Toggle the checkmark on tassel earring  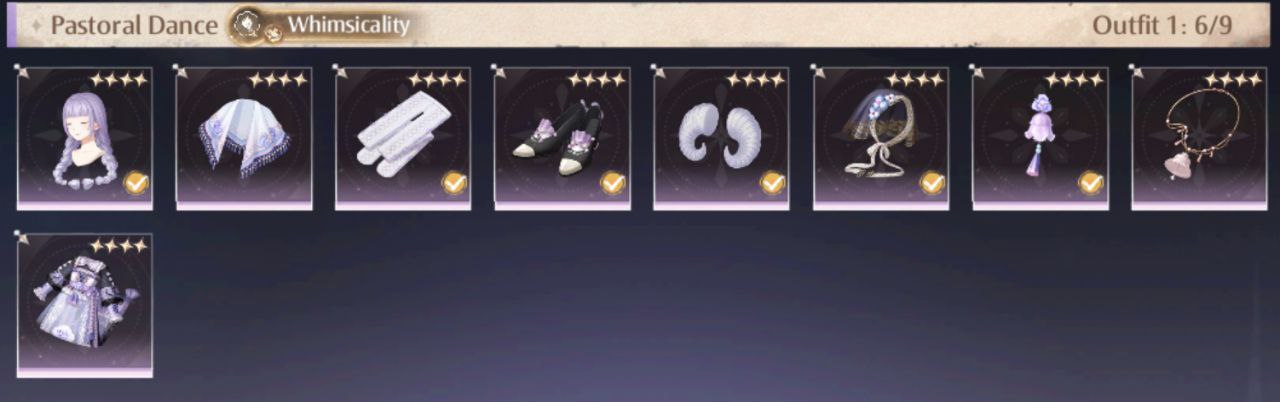[1091, 183]
